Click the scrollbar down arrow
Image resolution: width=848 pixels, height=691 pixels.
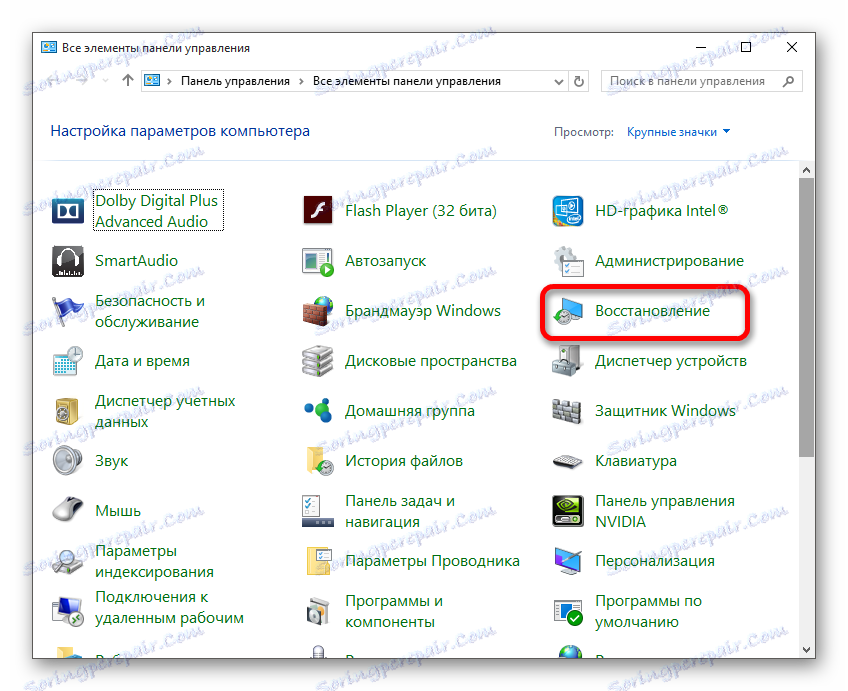[x=806, y=649]
